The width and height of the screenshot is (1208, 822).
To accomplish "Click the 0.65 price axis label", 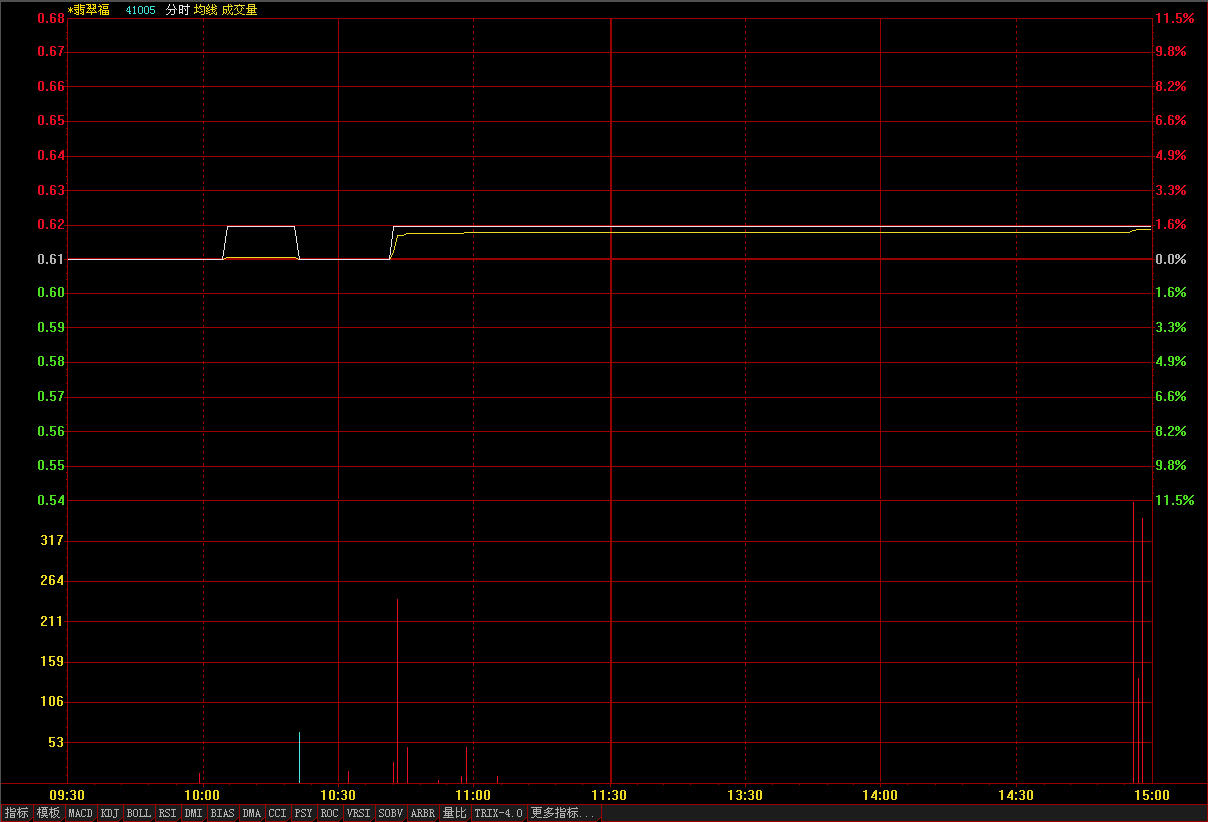I will [51, 121].
